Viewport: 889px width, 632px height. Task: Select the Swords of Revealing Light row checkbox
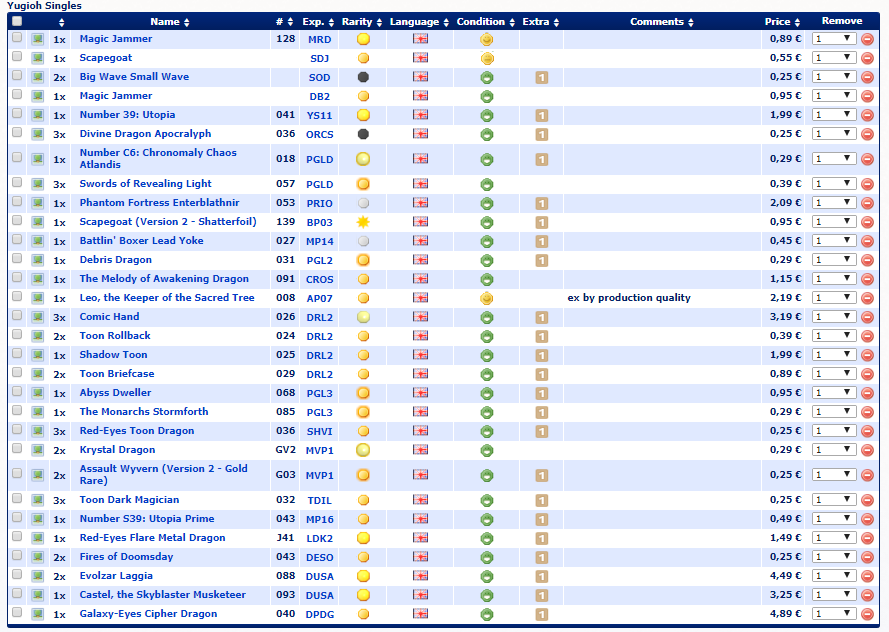pyautogui.click(x=17, y=183)
